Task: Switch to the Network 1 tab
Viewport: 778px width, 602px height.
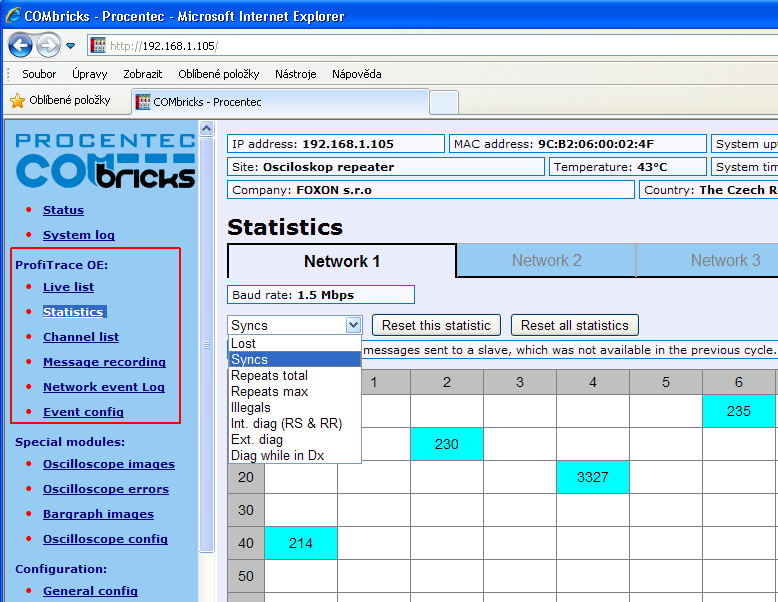Action: tap(342, 261)
